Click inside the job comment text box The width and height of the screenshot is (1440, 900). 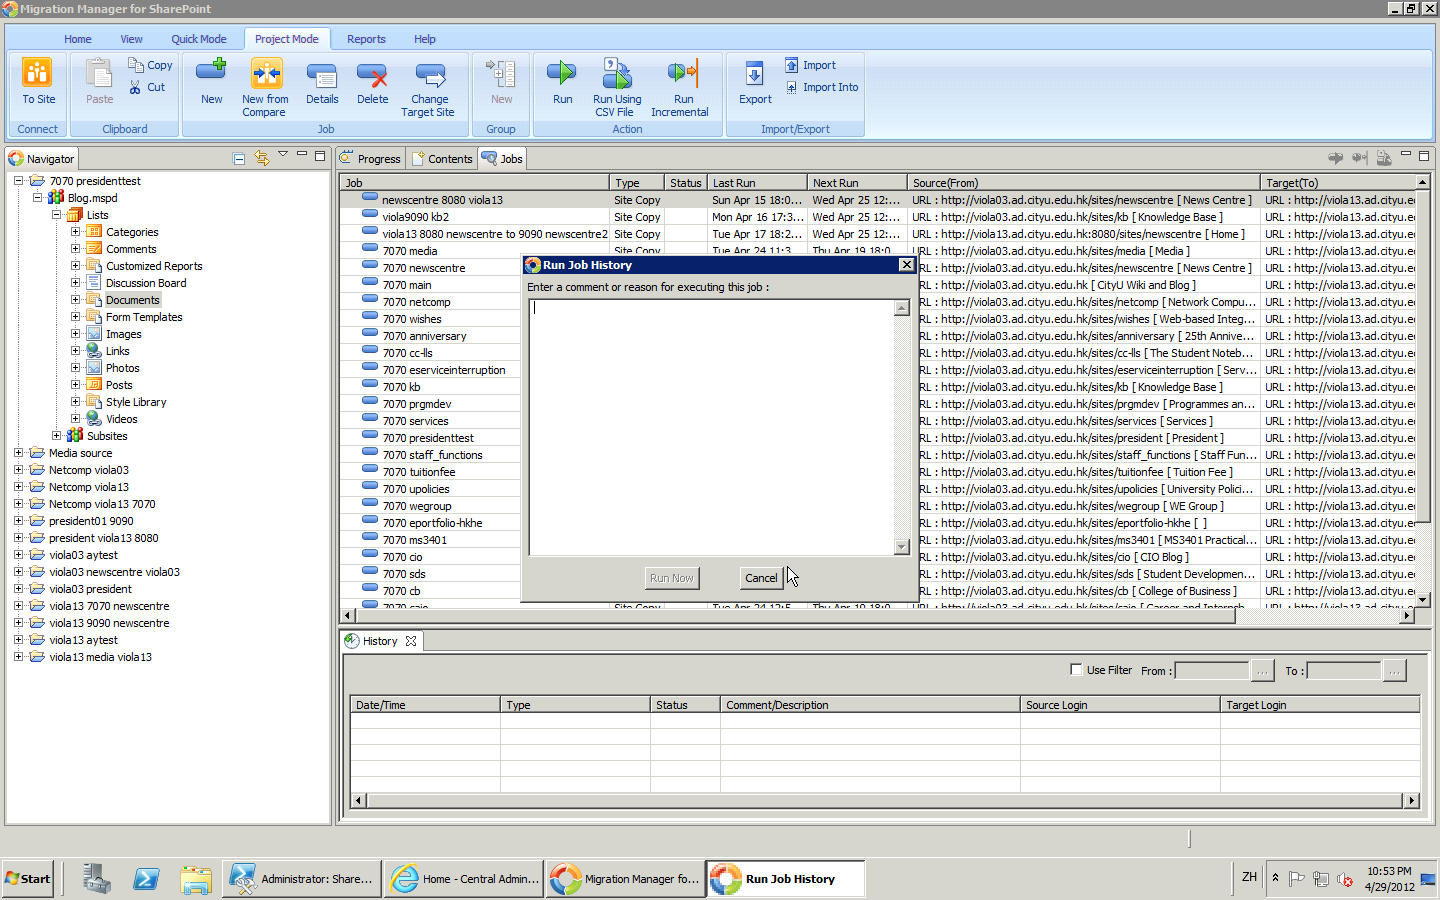tap(711, 427)
